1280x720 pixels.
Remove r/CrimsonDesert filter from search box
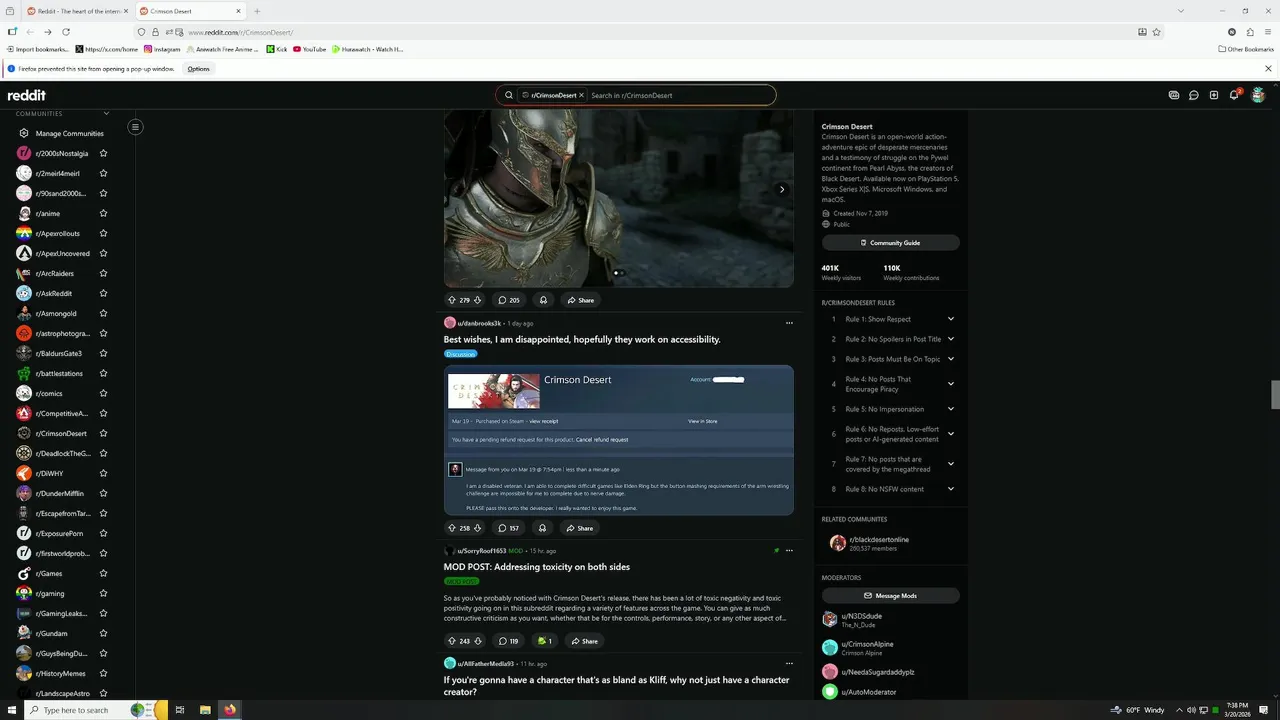[581, 95]
